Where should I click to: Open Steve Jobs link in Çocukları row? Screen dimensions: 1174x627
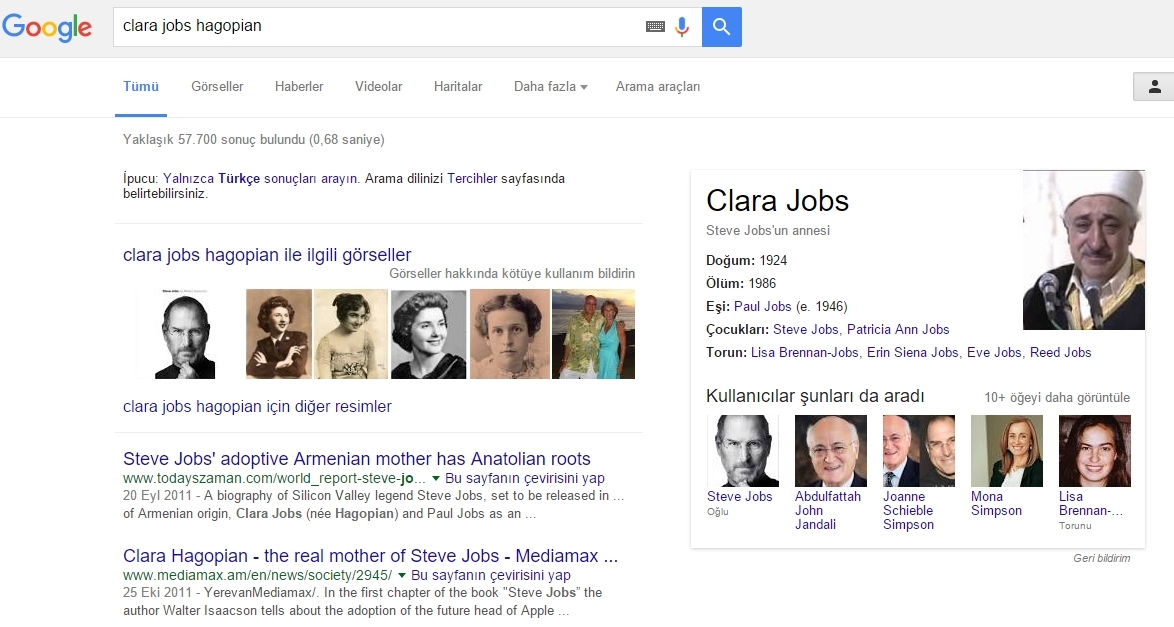point(806,330)
